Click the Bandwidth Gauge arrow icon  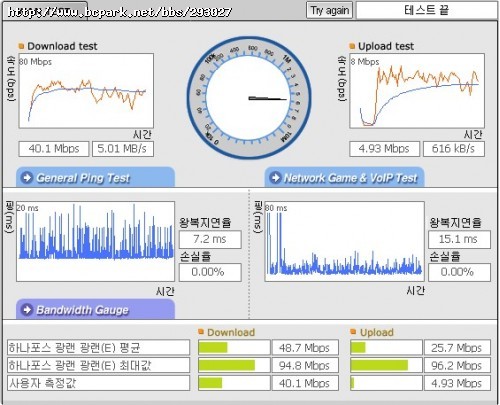pos(27,310)
